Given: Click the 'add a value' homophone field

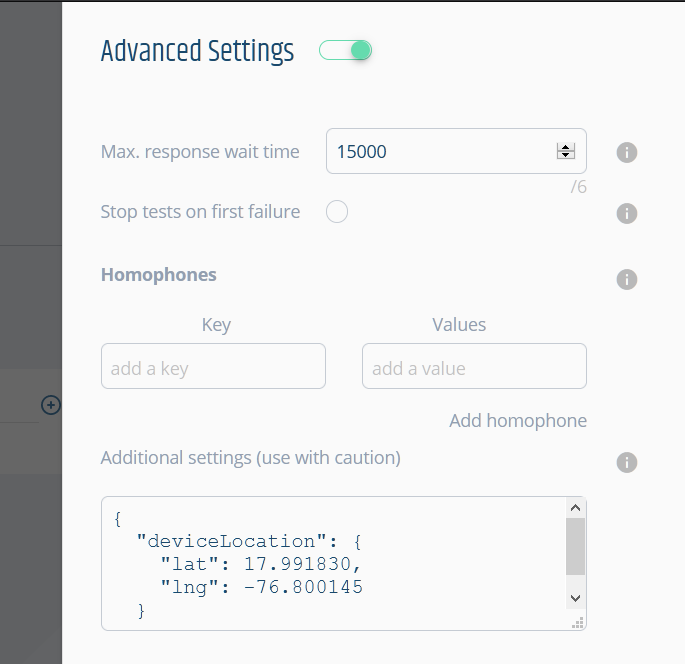Looking at the screenshot, I should coord(474,366).
